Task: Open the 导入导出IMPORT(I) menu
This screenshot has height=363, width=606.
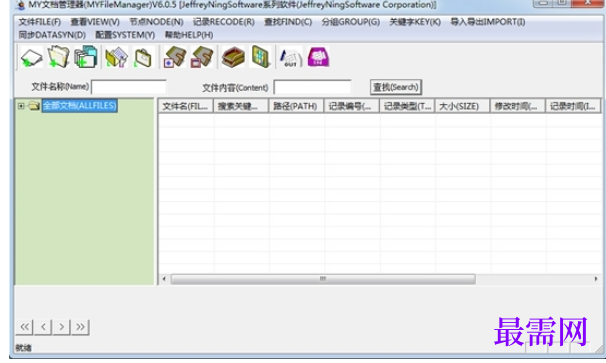Action: [488, 22]
